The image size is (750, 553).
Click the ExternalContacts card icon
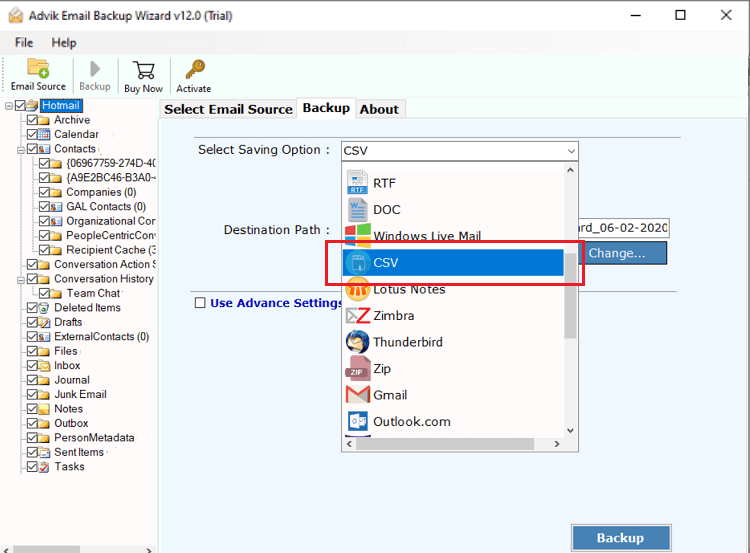pos(44,337)
